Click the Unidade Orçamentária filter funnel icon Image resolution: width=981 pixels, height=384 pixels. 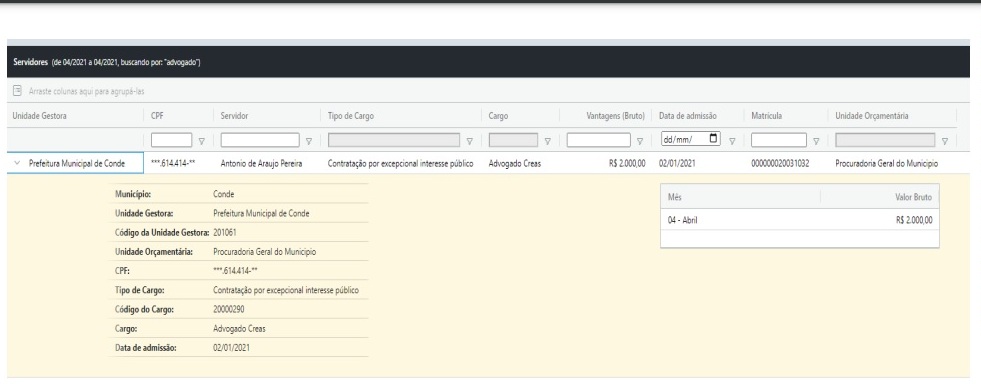pos(945,141)
